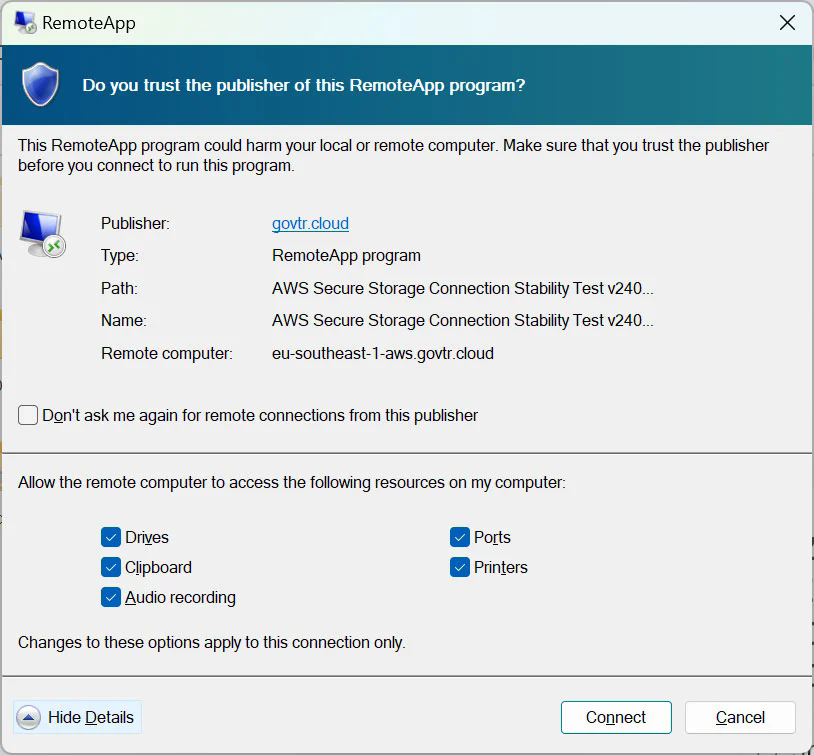Image resolution: width=814 pixels, height=755 pixels.
Task: Uncheck the Ports resource checkbox
Action: pos(459,537)
